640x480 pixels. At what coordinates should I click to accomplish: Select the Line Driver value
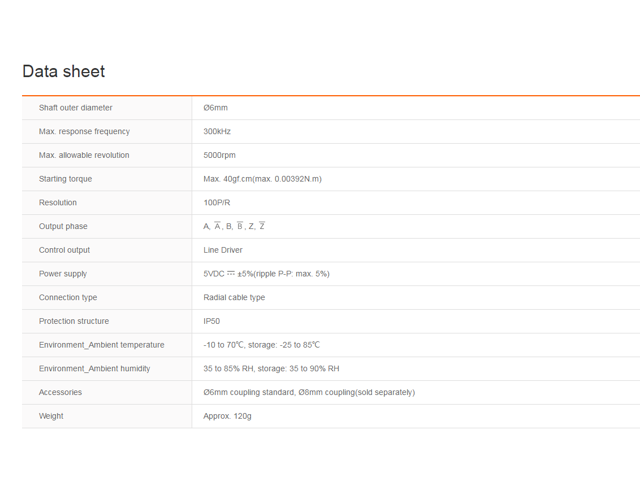click(223, 250)
